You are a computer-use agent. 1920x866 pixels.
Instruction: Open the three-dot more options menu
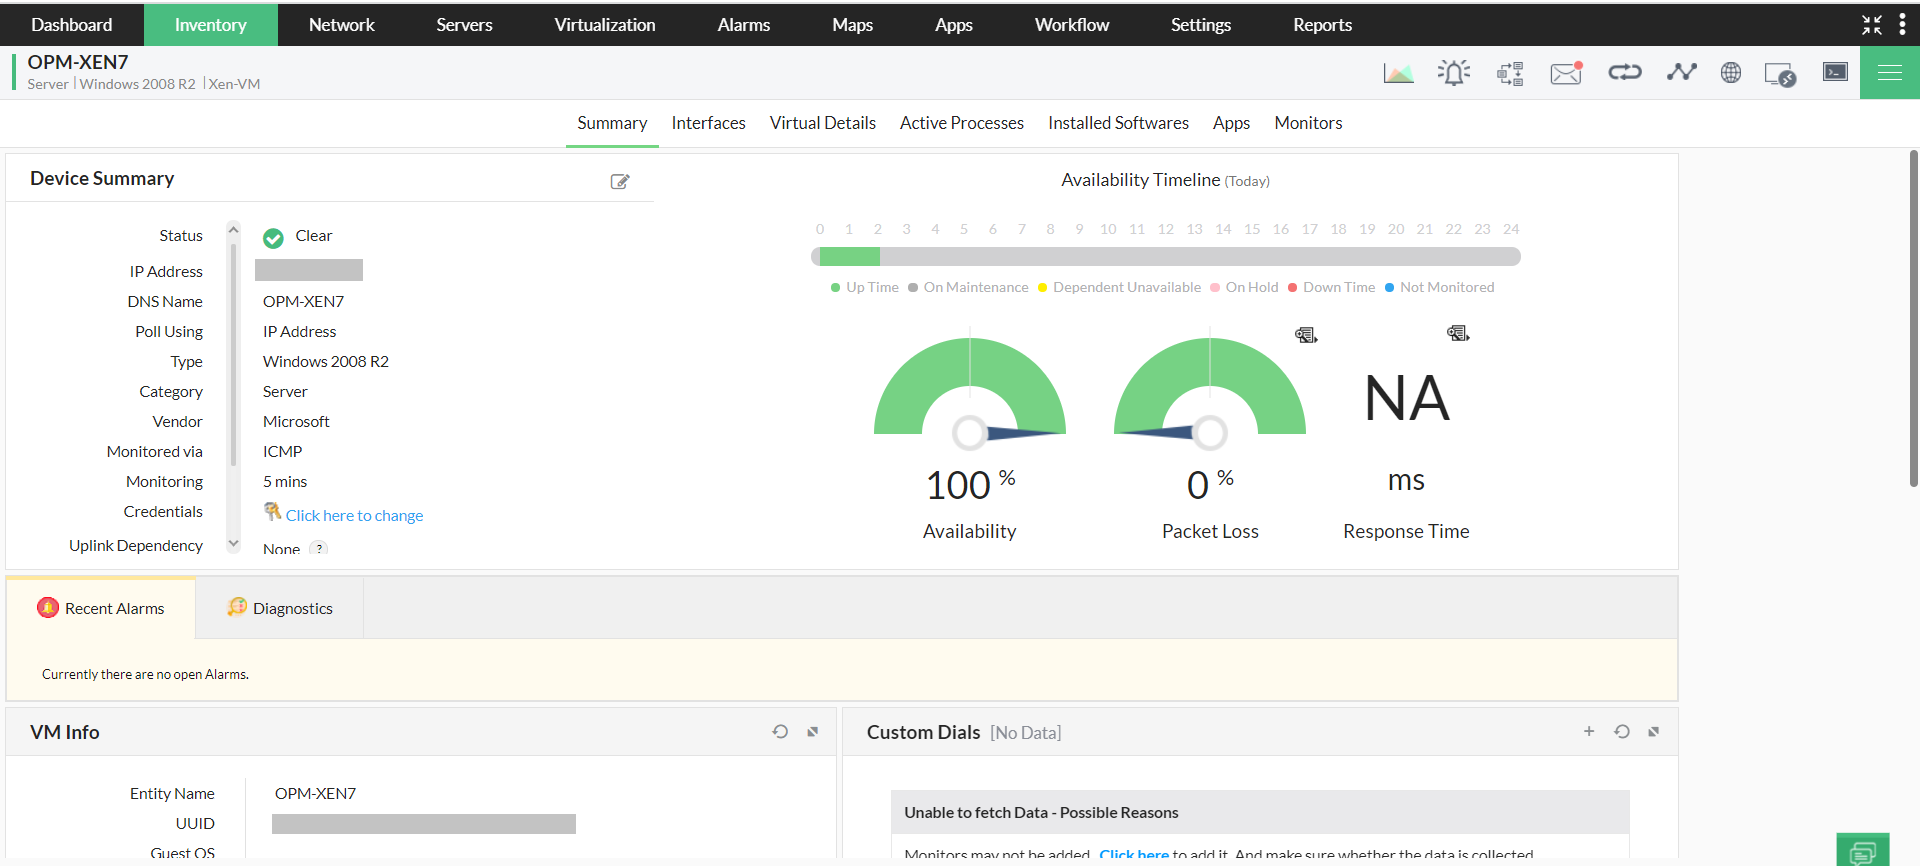pyautogui.click(x=1902, y=25)
